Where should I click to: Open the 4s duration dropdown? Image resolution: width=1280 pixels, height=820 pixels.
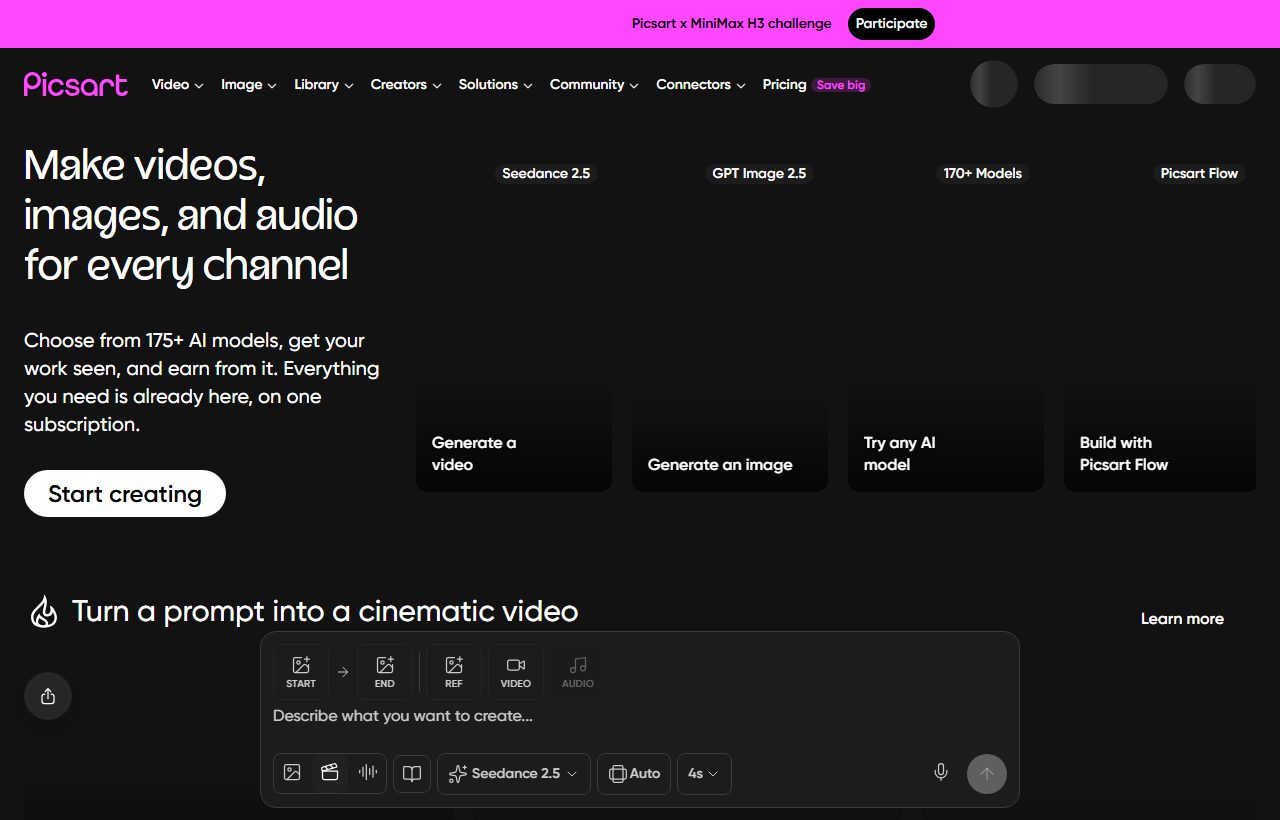(x=704, y=773)
